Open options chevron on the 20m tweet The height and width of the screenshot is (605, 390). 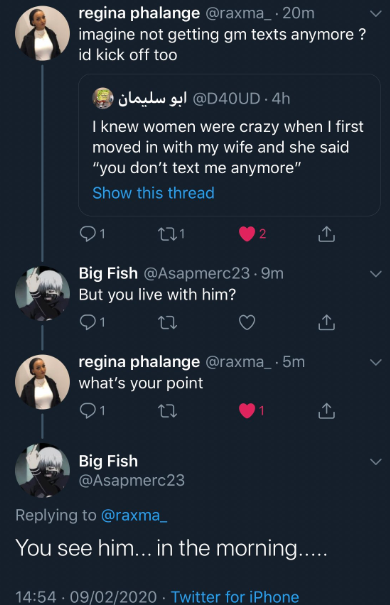pos(375,14)
